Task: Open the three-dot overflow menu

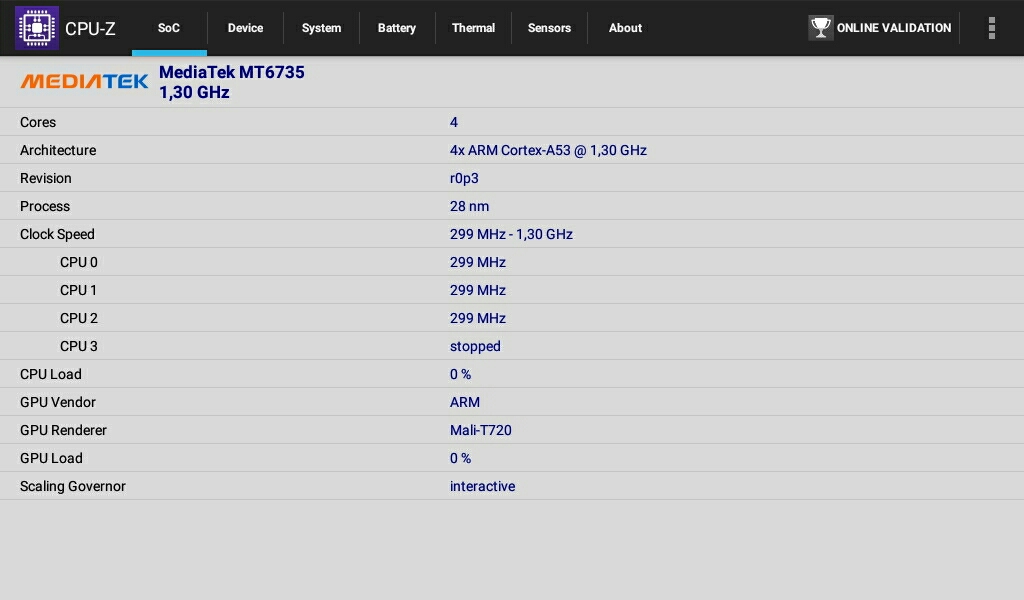Action: pos(991,28)
